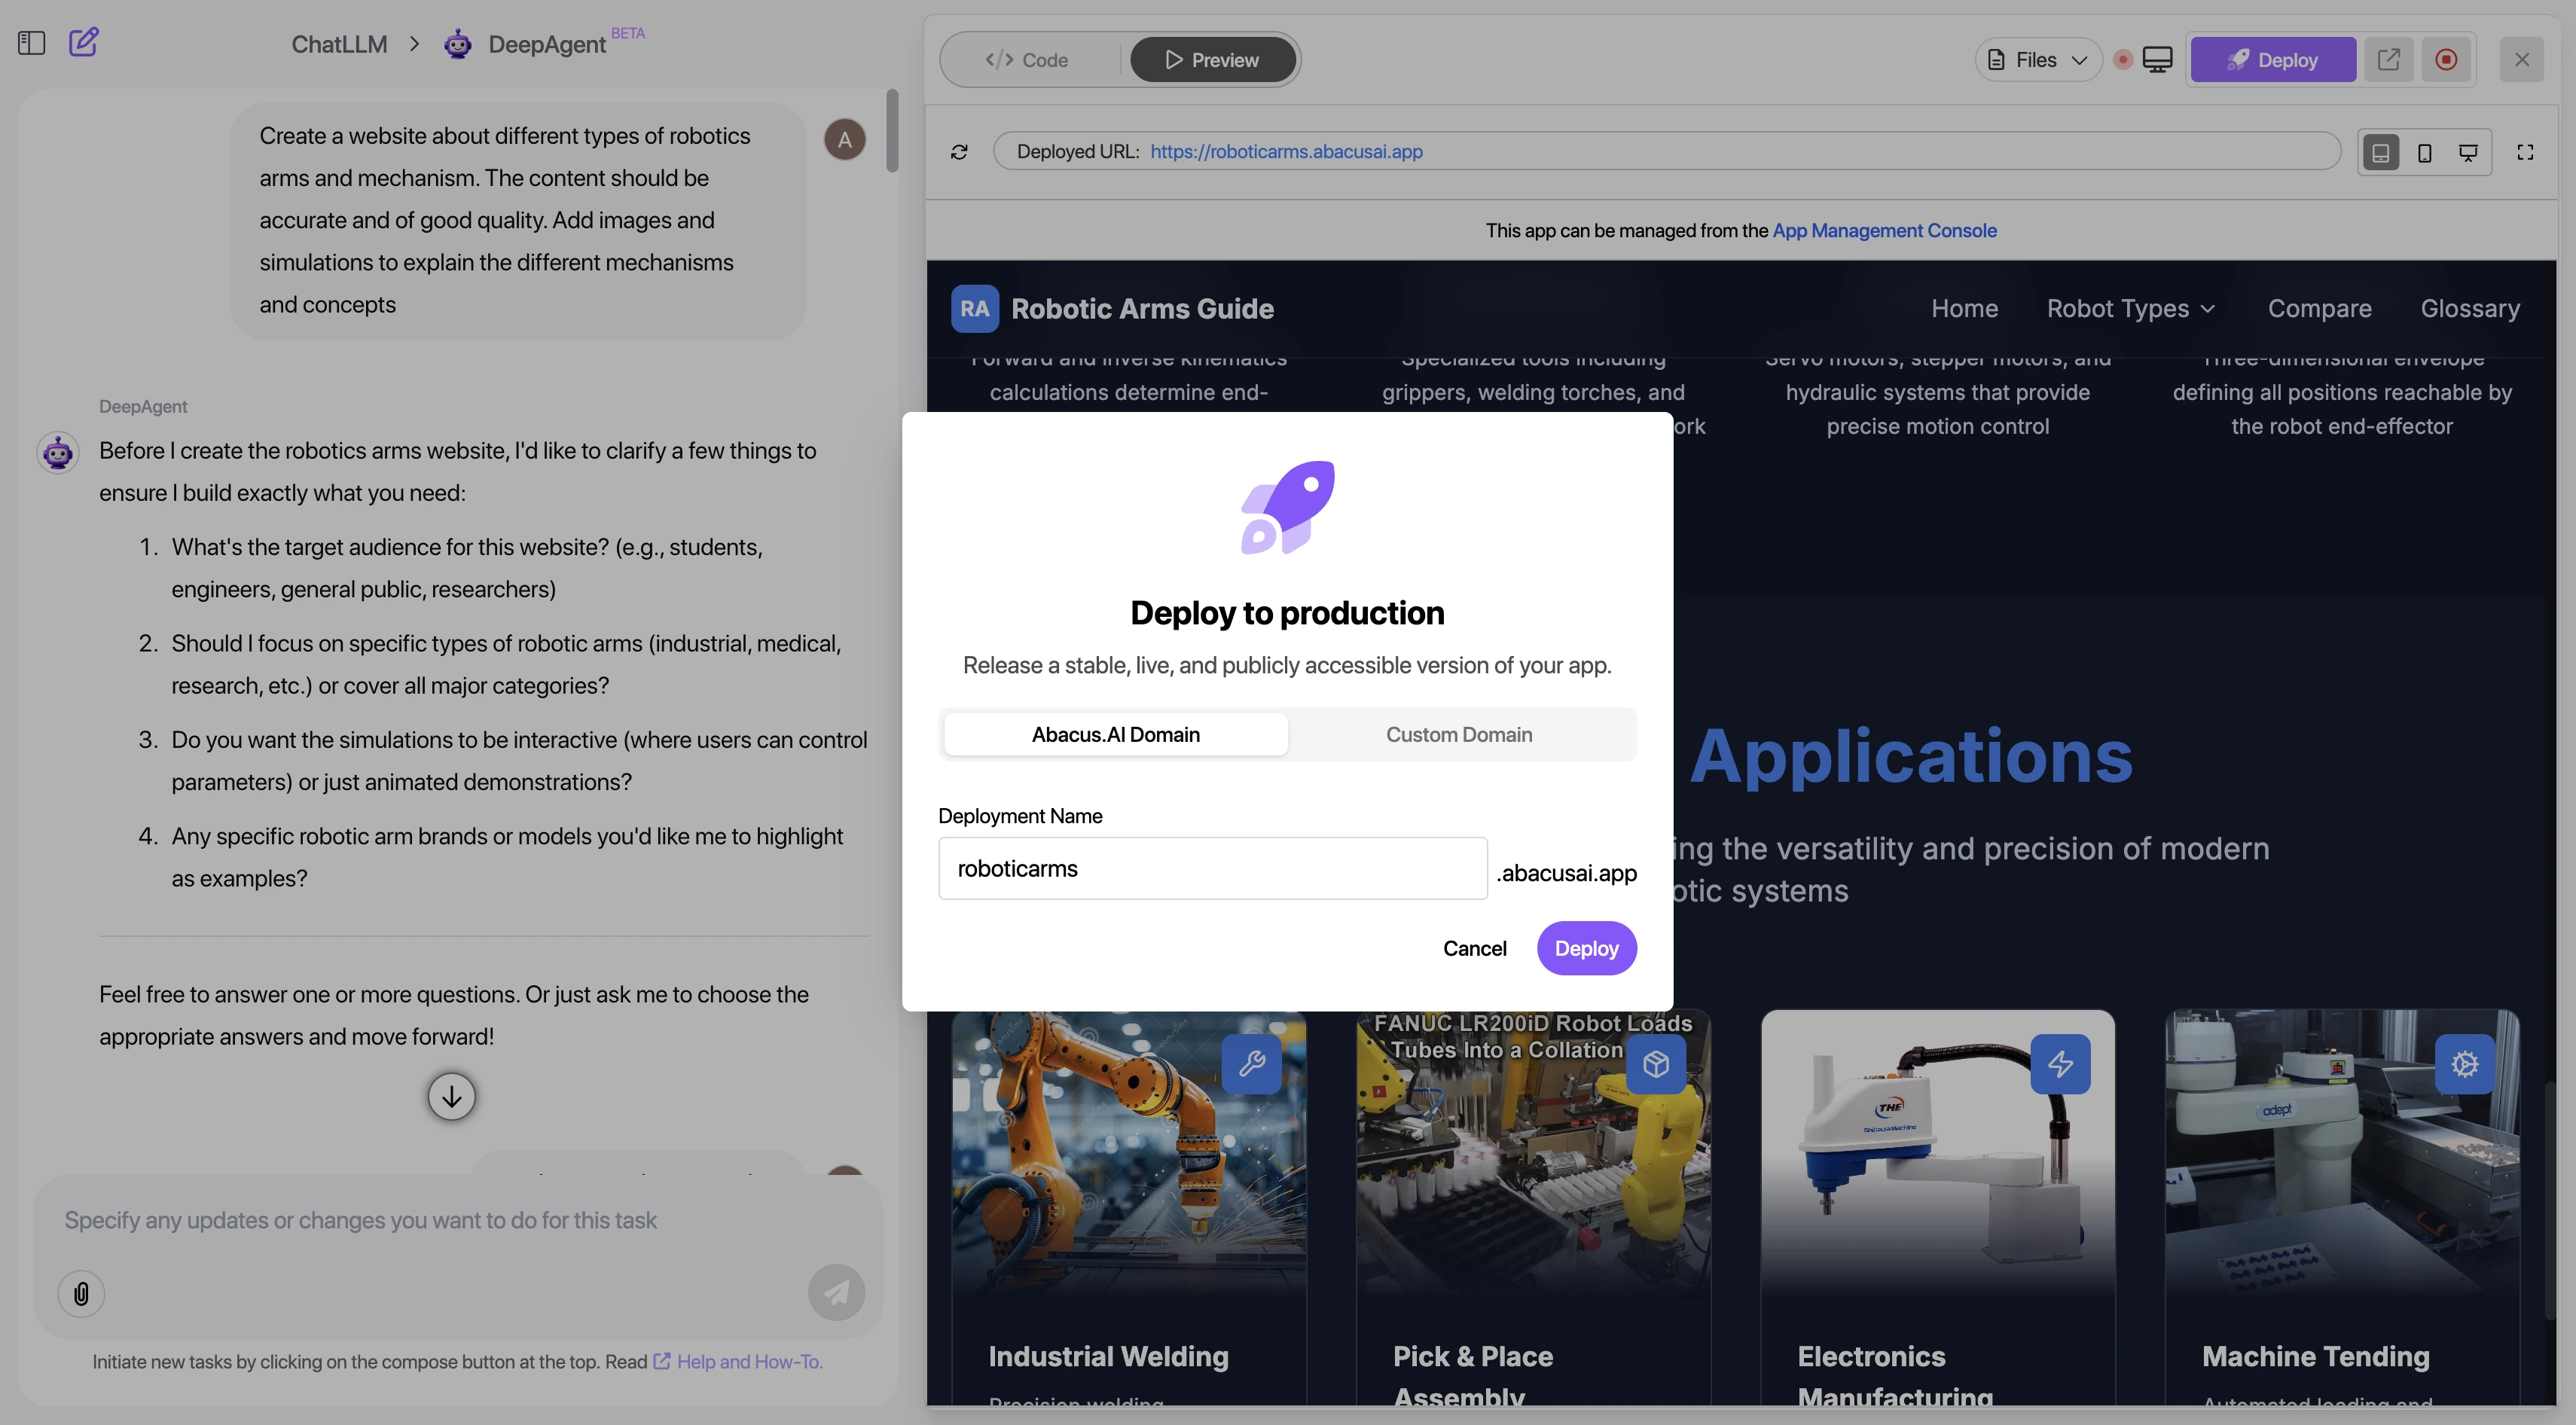Open the Files dropdown
Viewport: 2576px width, 1425px height.
point(2037,60)
